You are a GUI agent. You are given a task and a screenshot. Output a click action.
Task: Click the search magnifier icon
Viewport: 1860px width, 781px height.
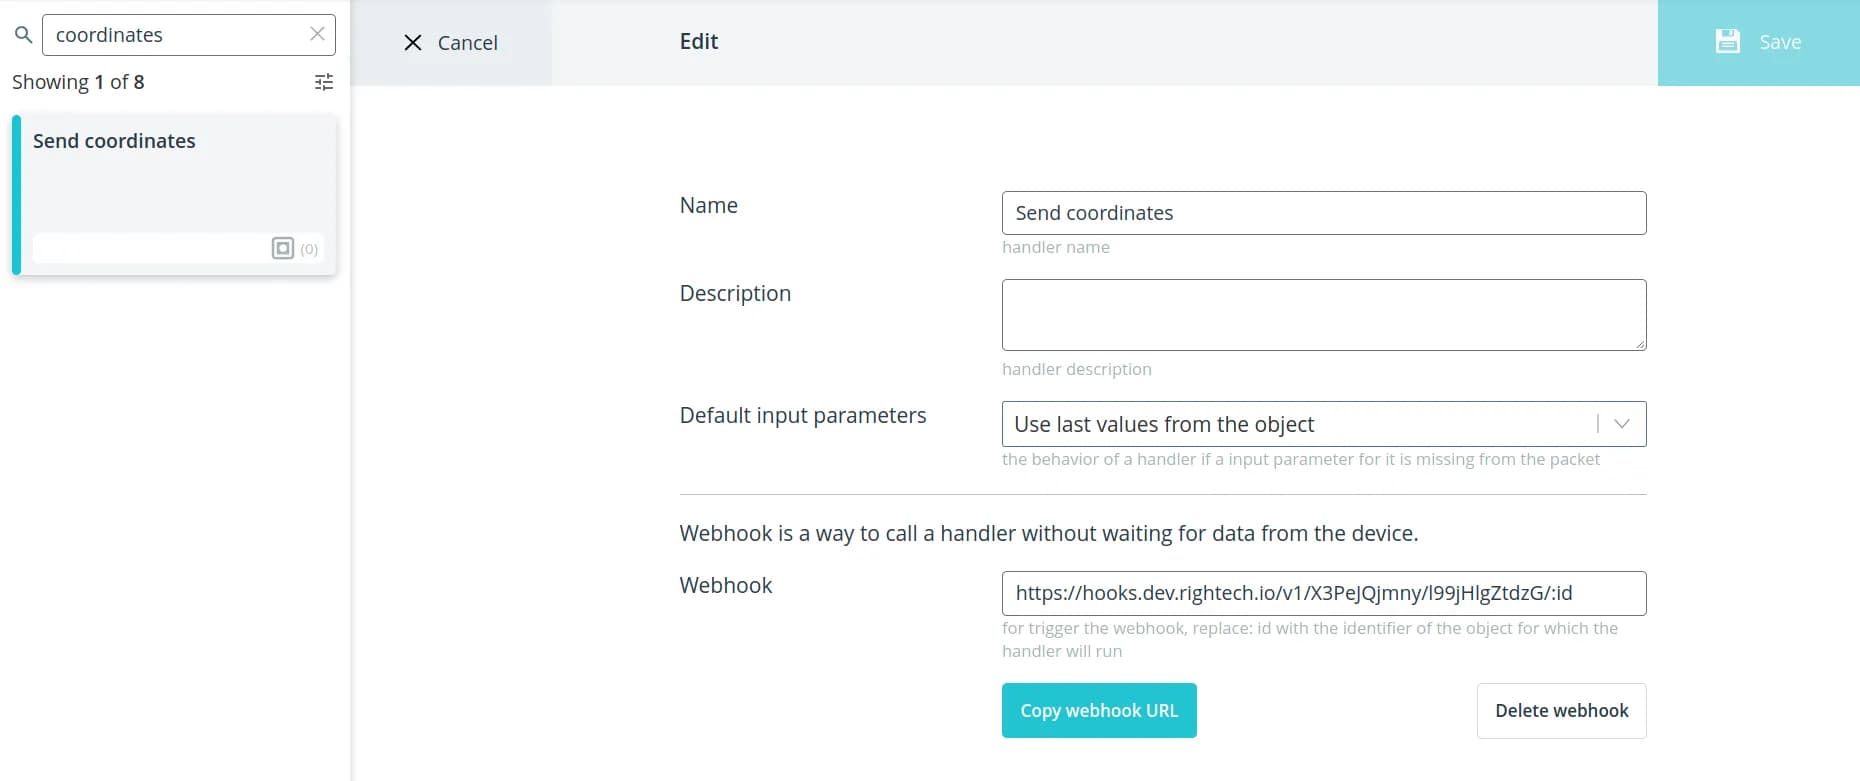point(23,35)
